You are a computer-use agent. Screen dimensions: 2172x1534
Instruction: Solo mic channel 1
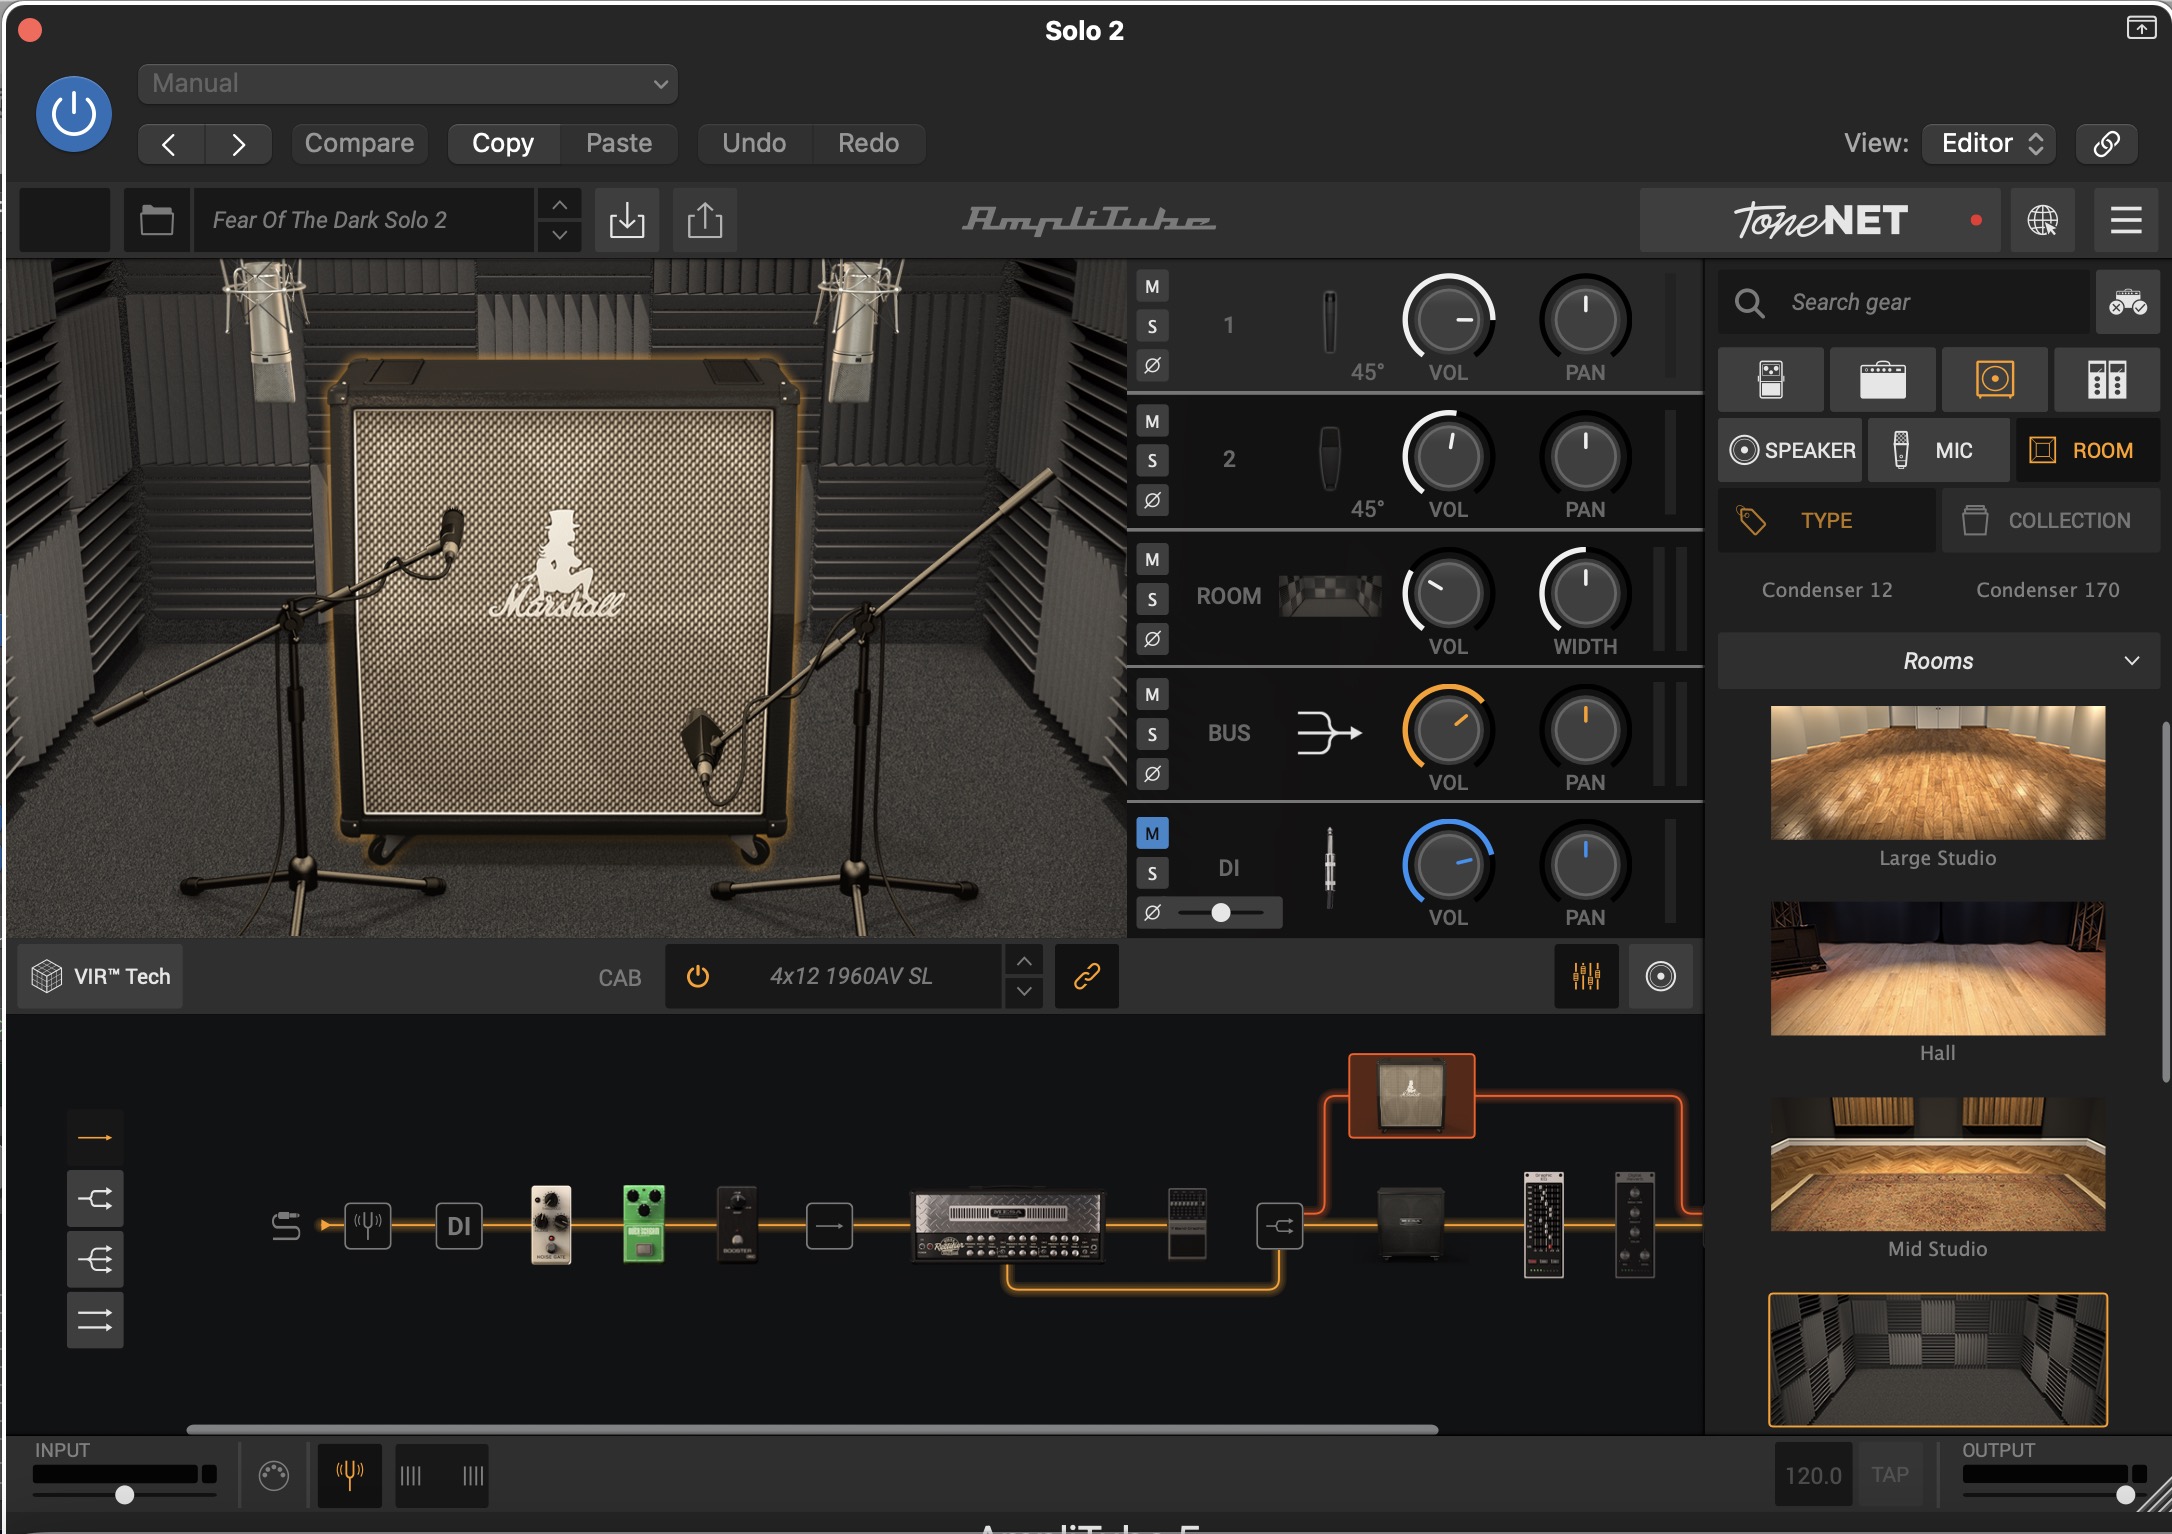pyautogui.click(x=1152, y=326)
